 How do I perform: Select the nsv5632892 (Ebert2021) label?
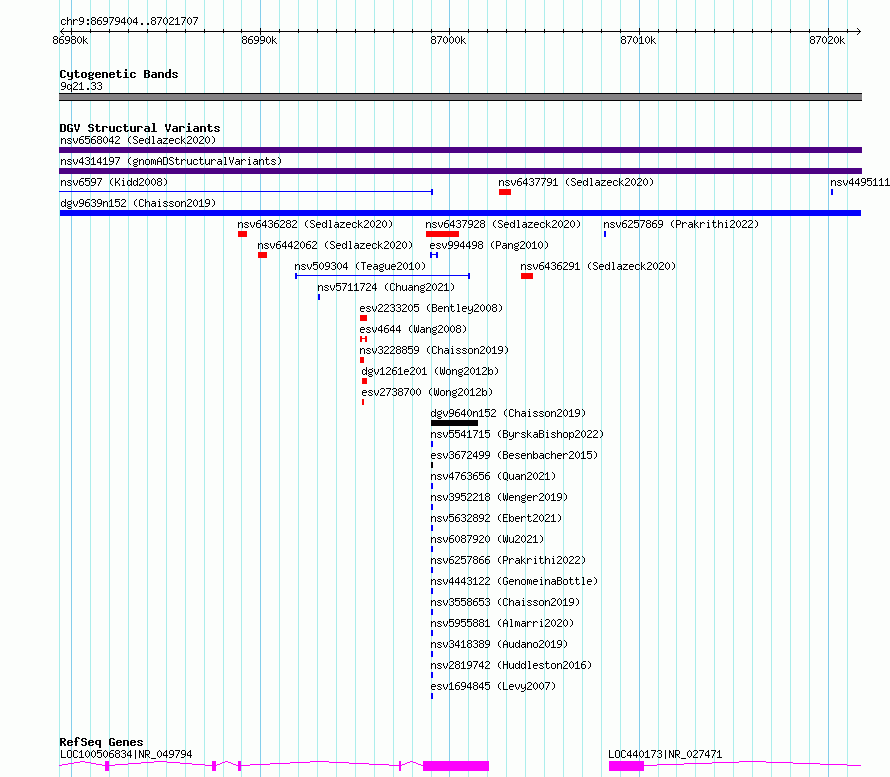point(496,518)
